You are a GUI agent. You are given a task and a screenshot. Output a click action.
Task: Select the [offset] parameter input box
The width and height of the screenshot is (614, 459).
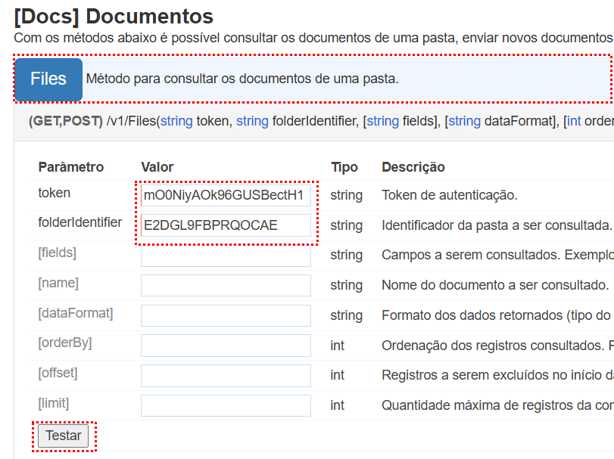point(226,376)
